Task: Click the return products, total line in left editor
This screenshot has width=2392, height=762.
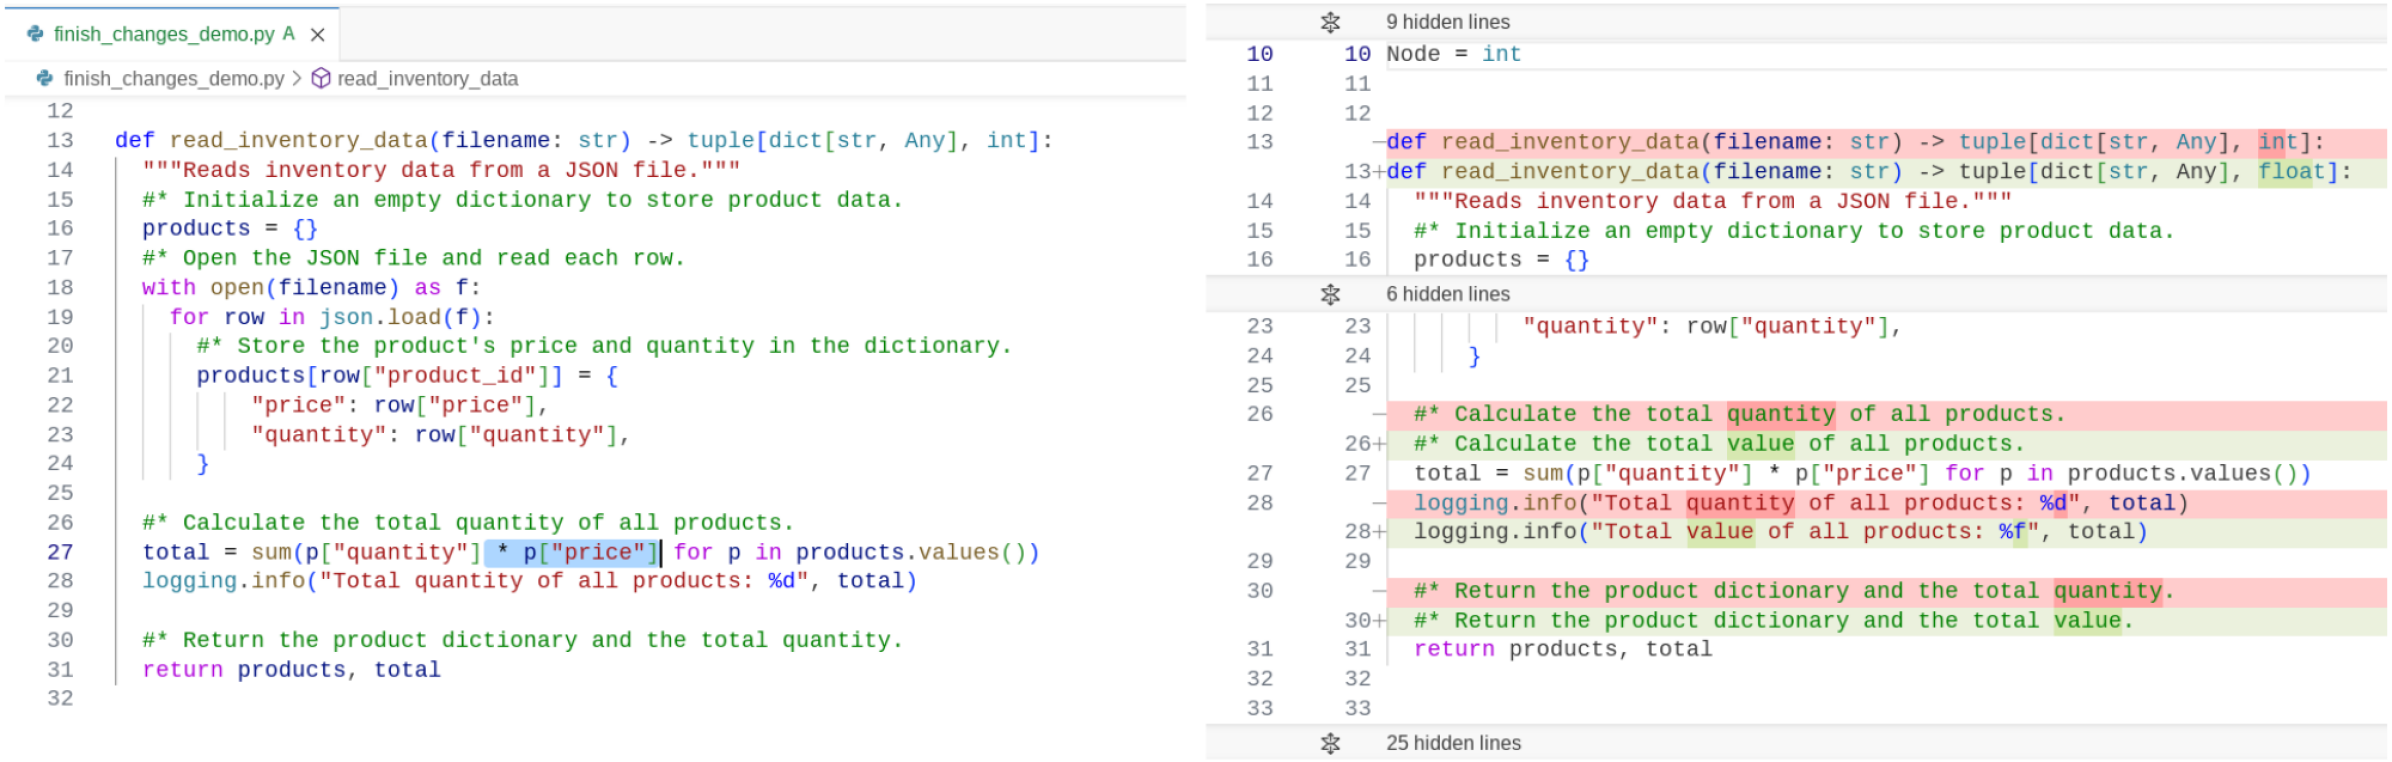Action: tap(291, 670)
